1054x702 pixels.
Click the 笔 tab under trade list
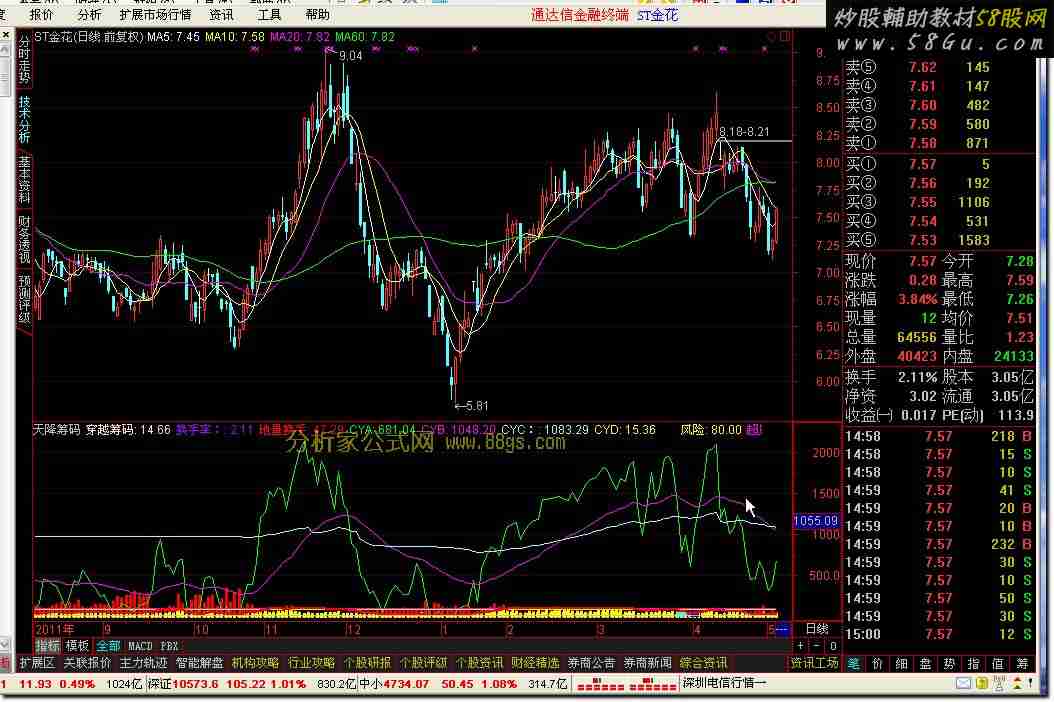click(853, 663)
